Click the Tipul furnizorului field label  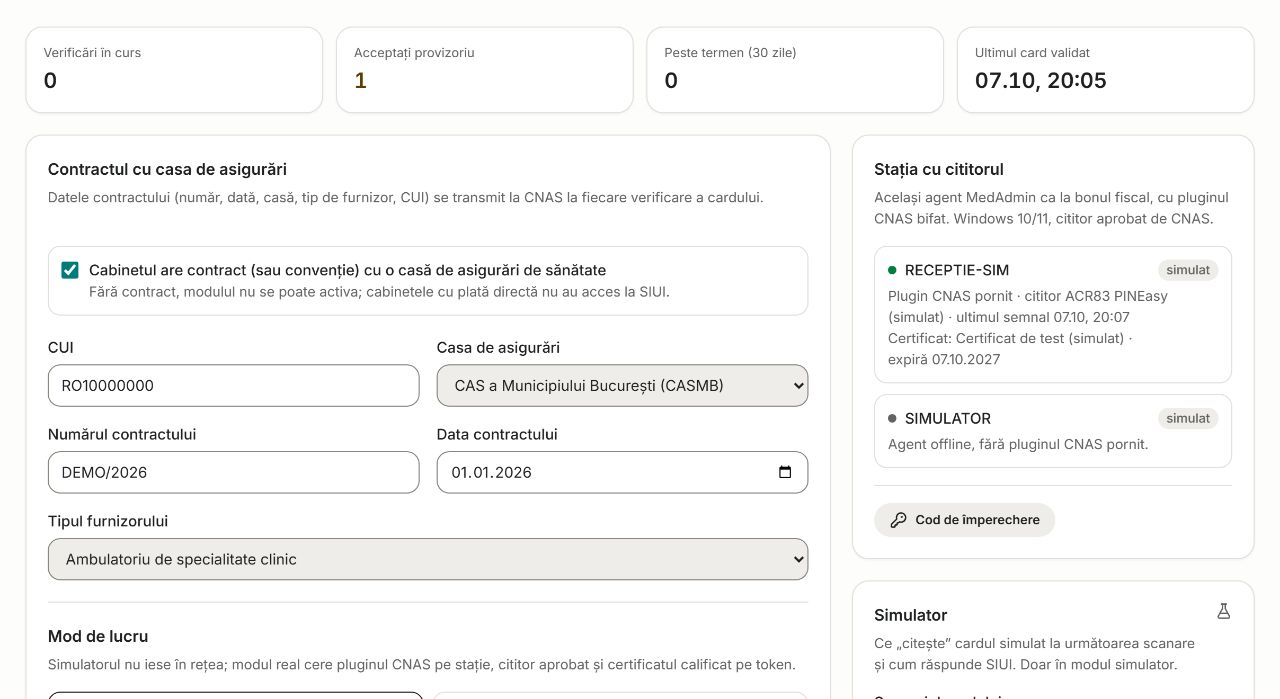[x=108, y=521]
